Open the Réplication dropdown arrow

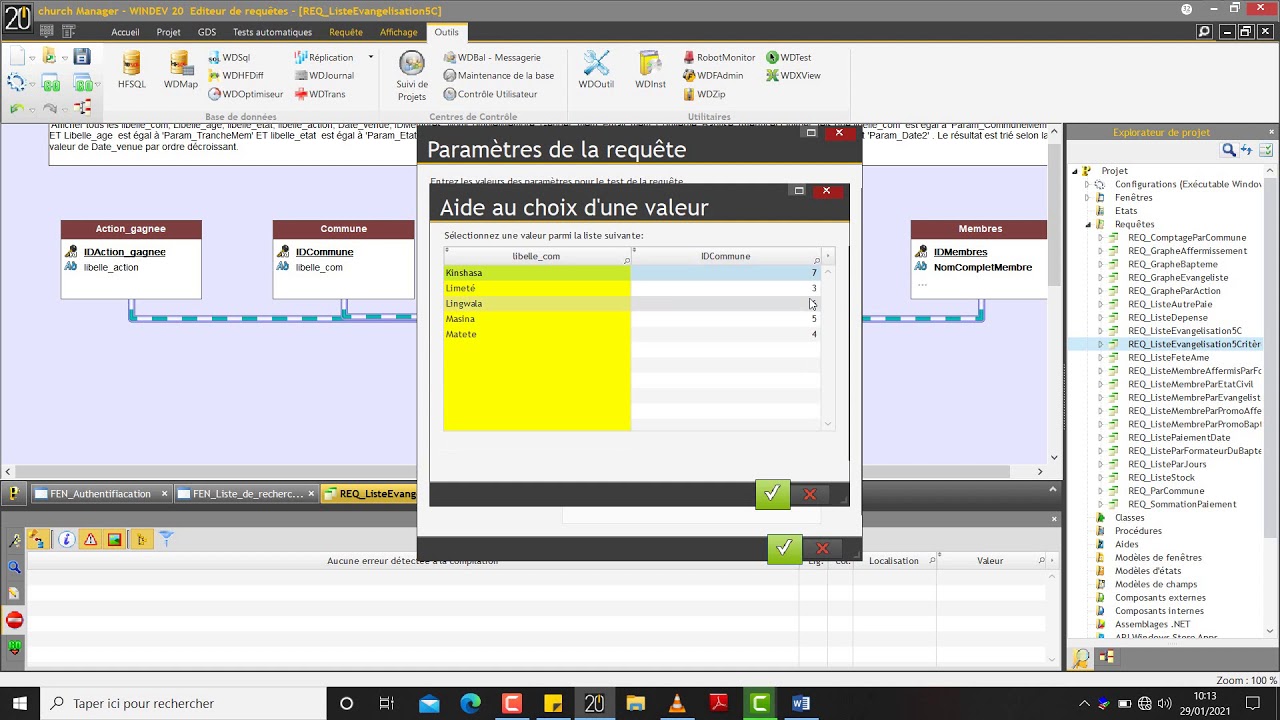[371, 58]
